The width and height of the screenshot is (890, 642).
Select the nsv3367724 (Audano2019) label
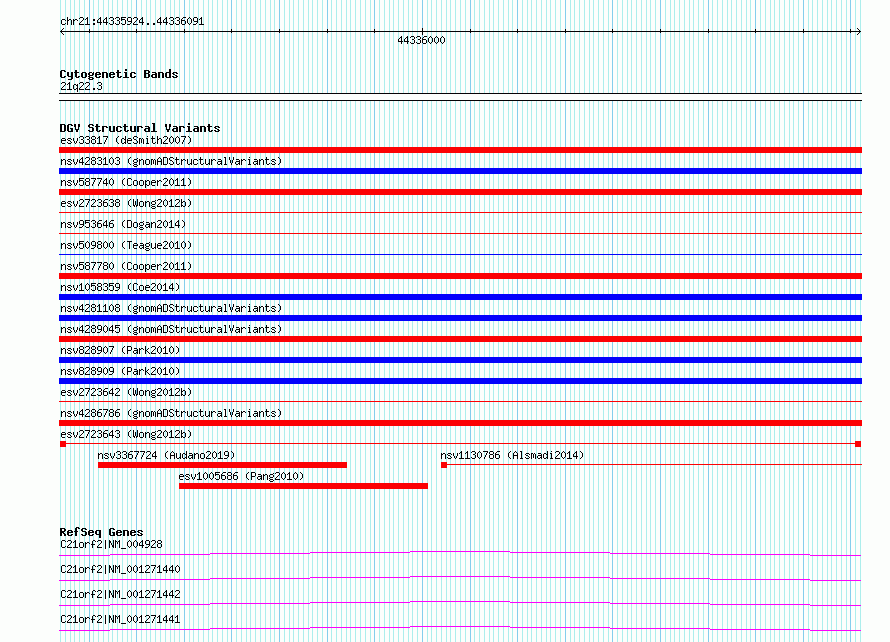(166, 455)
